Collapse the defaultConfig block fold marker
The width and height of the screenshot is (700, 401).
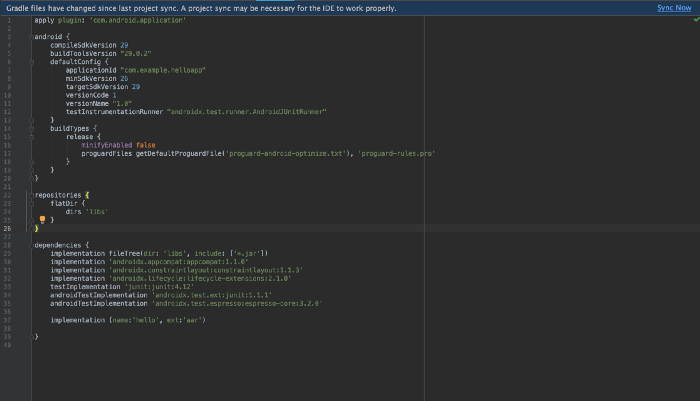point(31,62)
